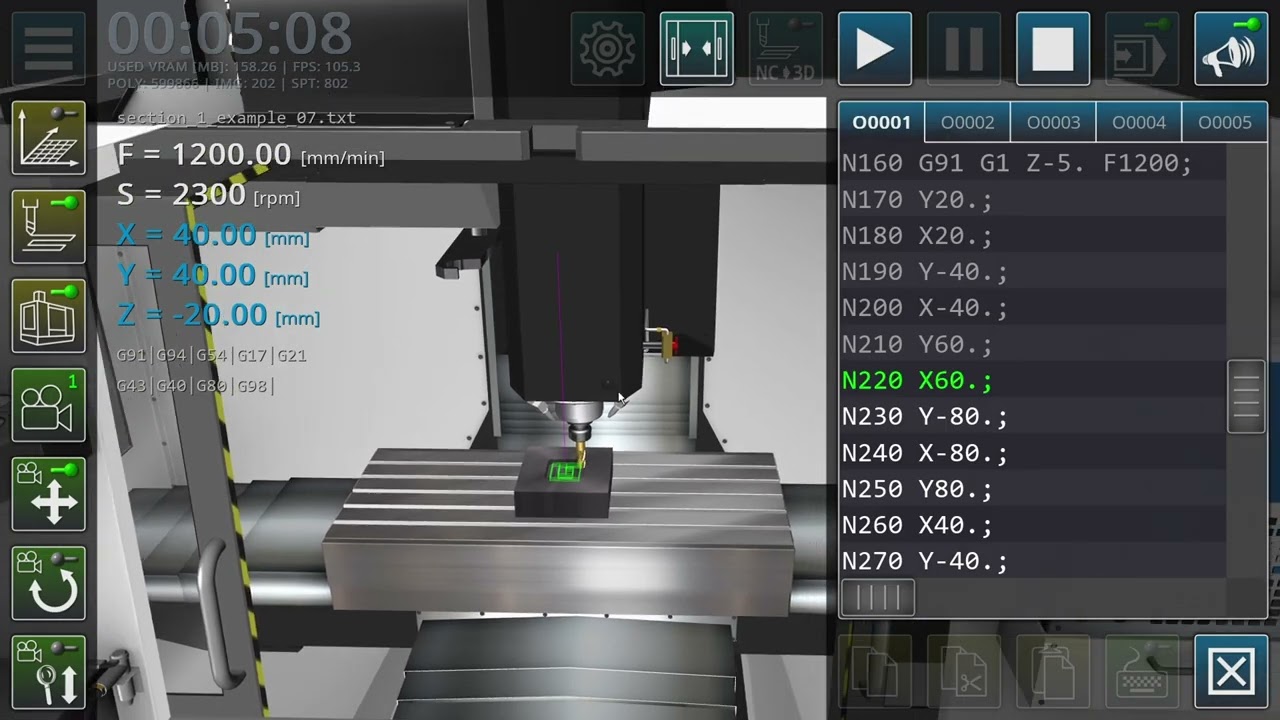Open the hamburger main menu
The height and width of the screenshot is (720, 1280).
coord(48,48)
